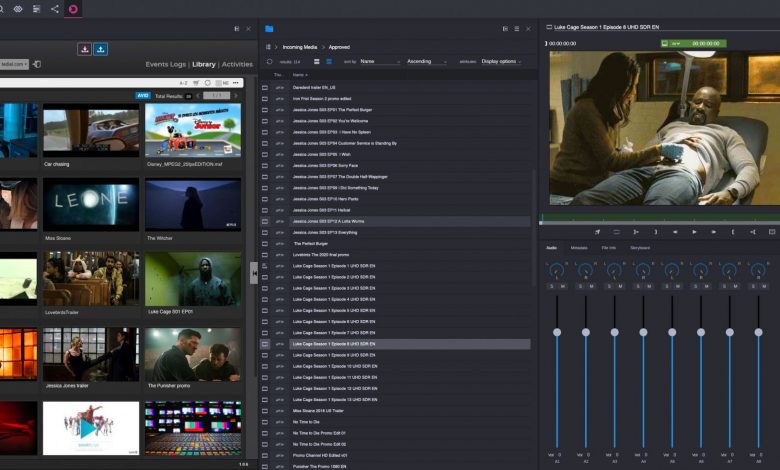Mute audio channel A1 with M button
Screen dimensions: 780x470
pyautogui.click(x=562, y=286)
